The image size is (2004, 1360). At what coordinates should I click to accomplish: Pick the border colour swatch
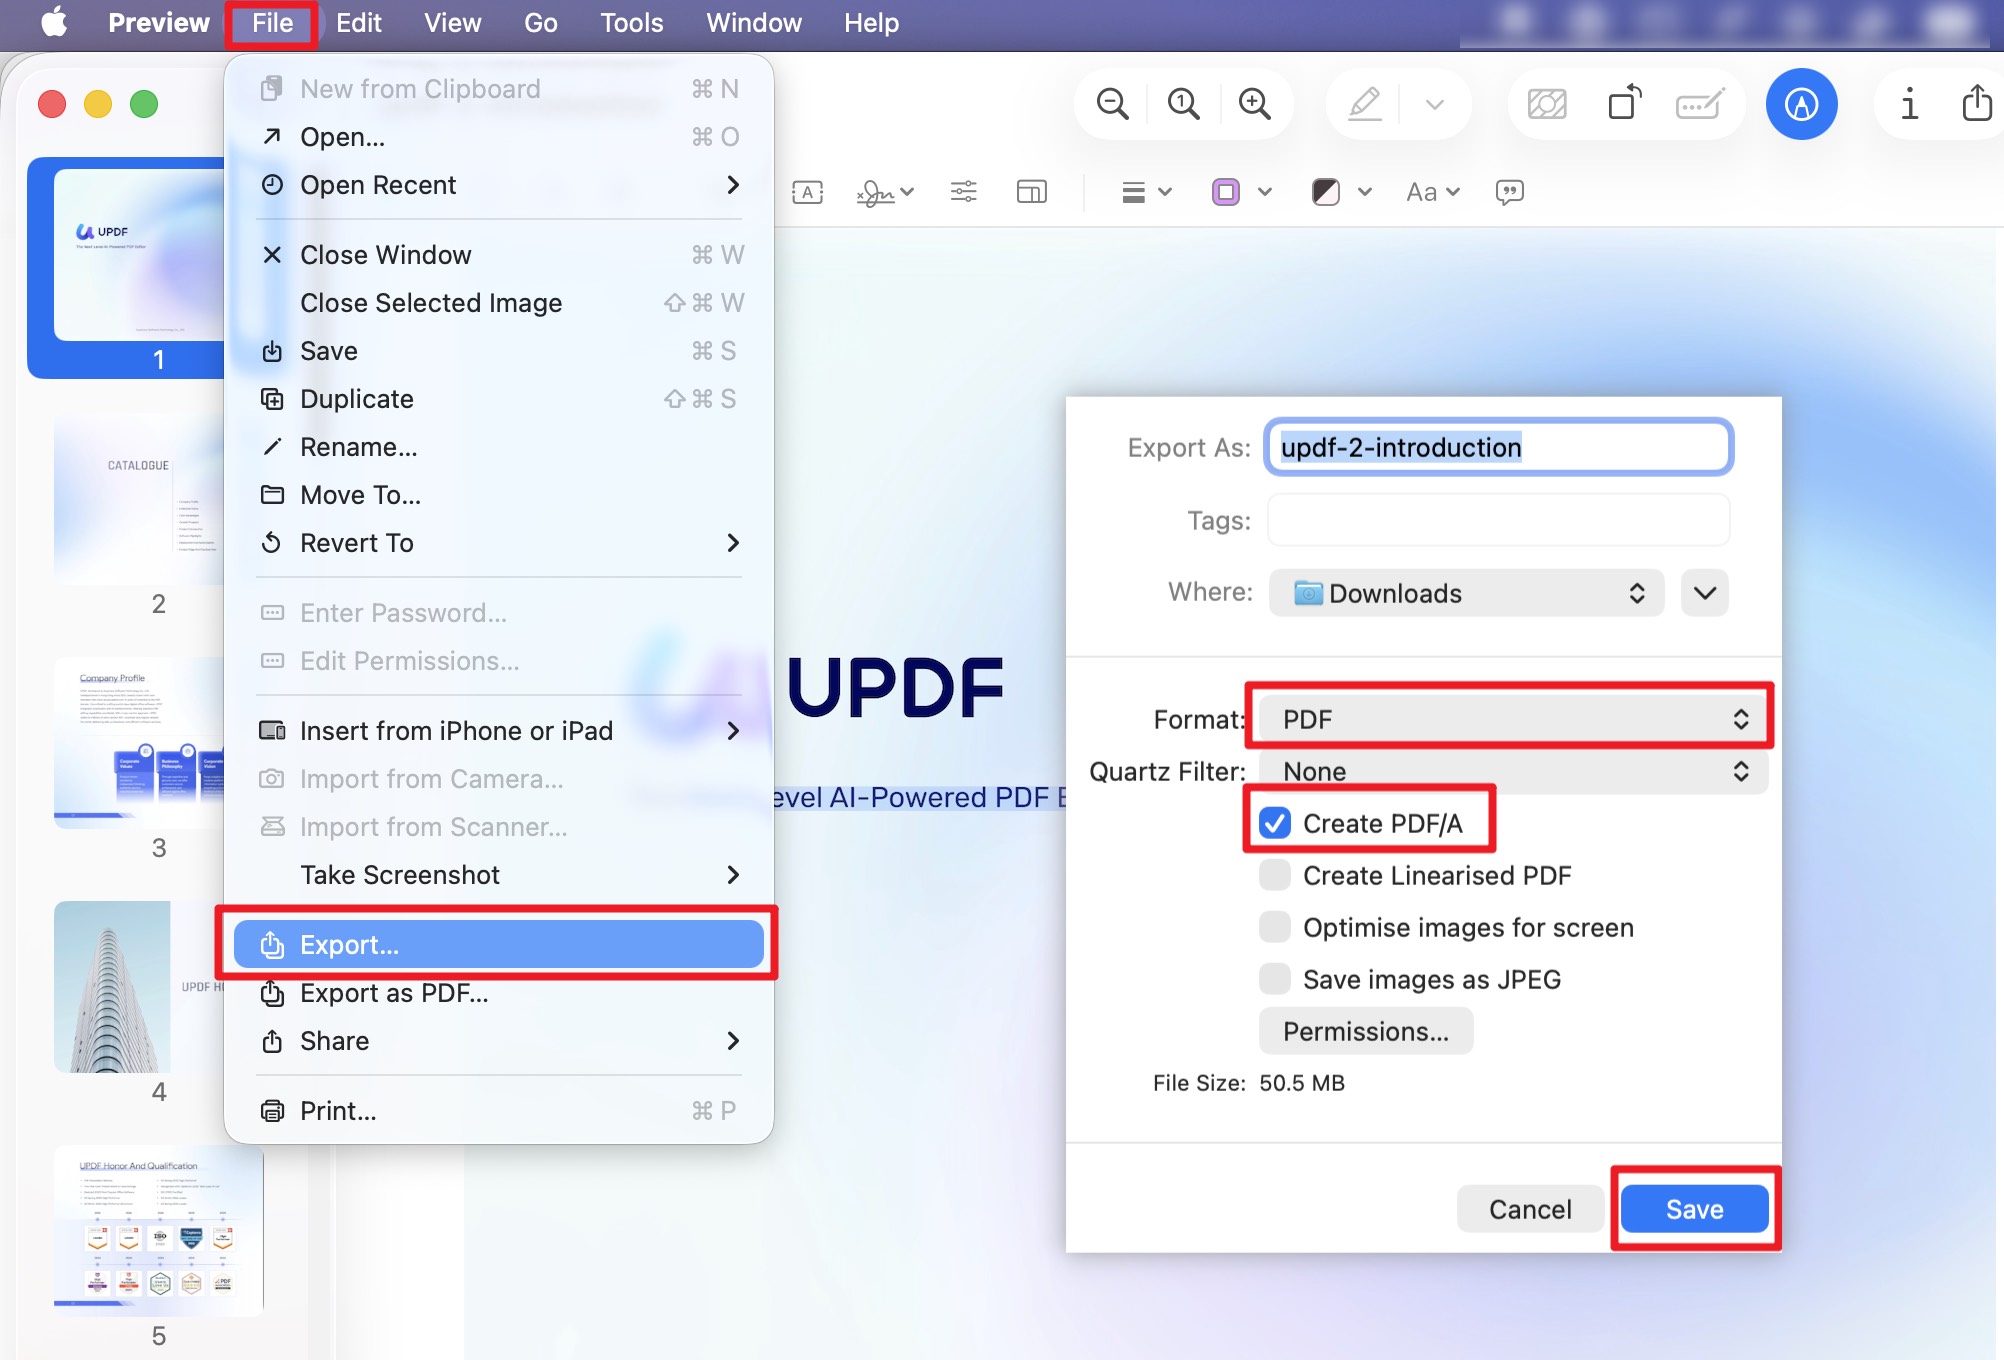point(1226,192)
